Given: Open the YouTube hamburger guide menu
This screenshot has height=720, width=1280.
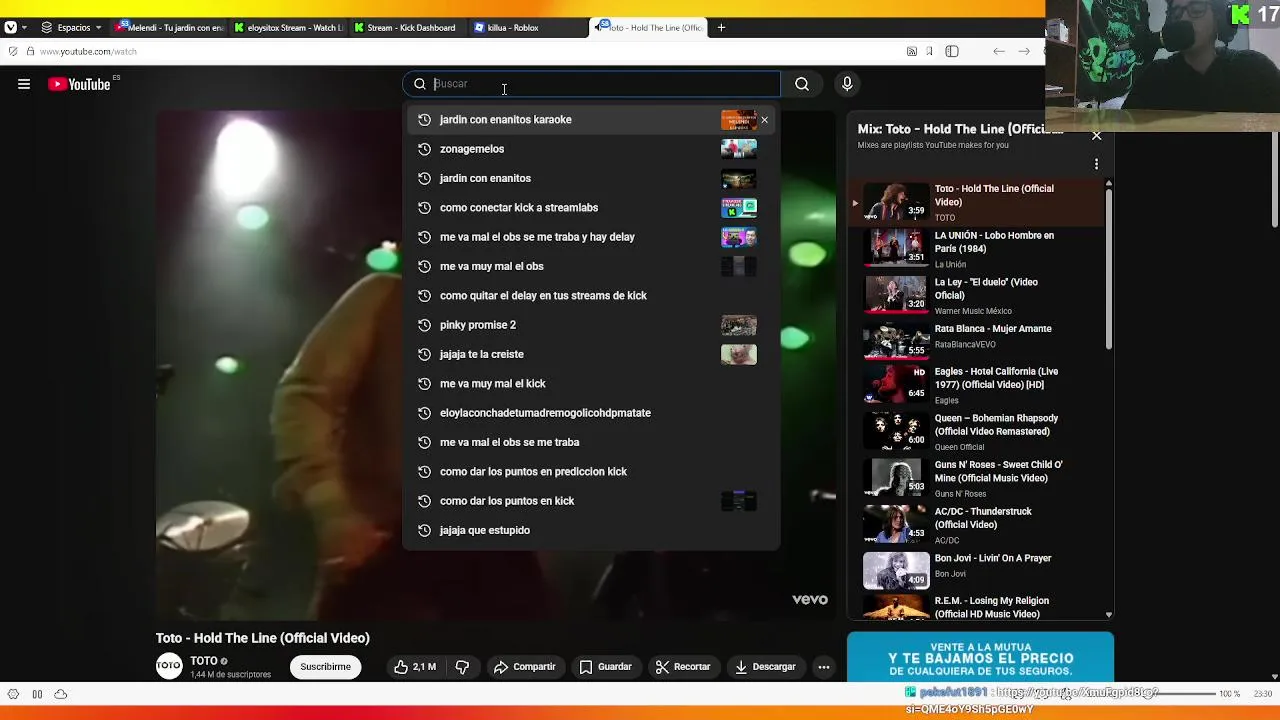Looking at the screenshot, I should pyautogui.click(x=24, y=84).
